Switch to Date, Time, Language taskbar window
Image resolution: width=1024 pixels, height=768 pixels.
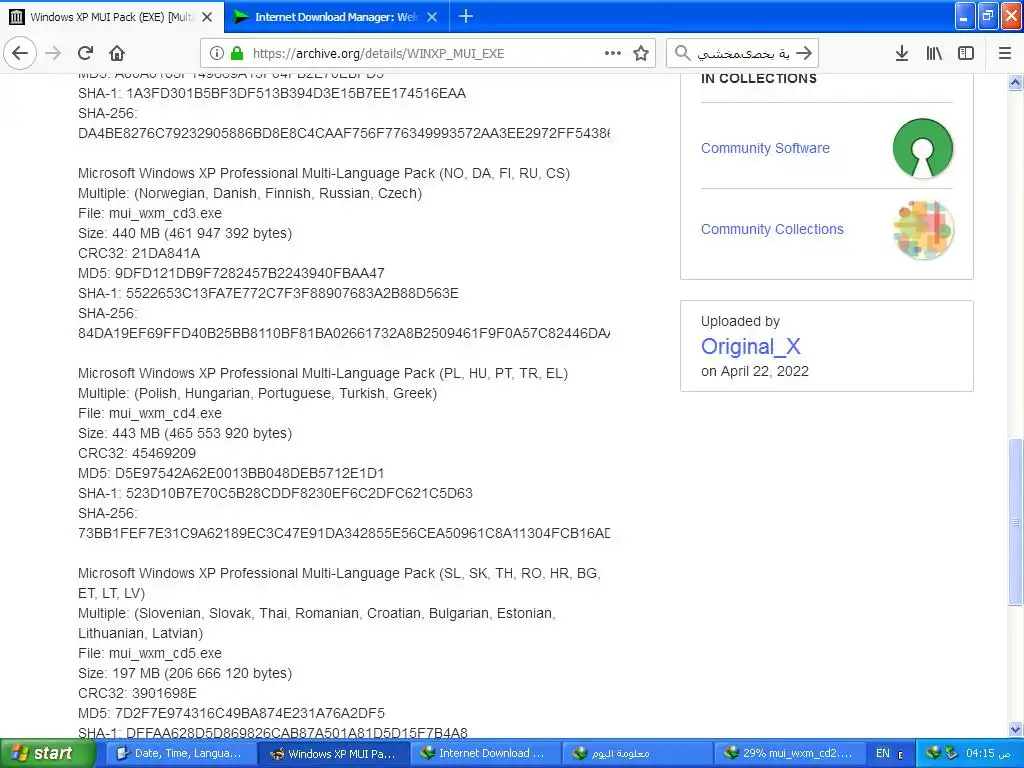tap(180, 754)
